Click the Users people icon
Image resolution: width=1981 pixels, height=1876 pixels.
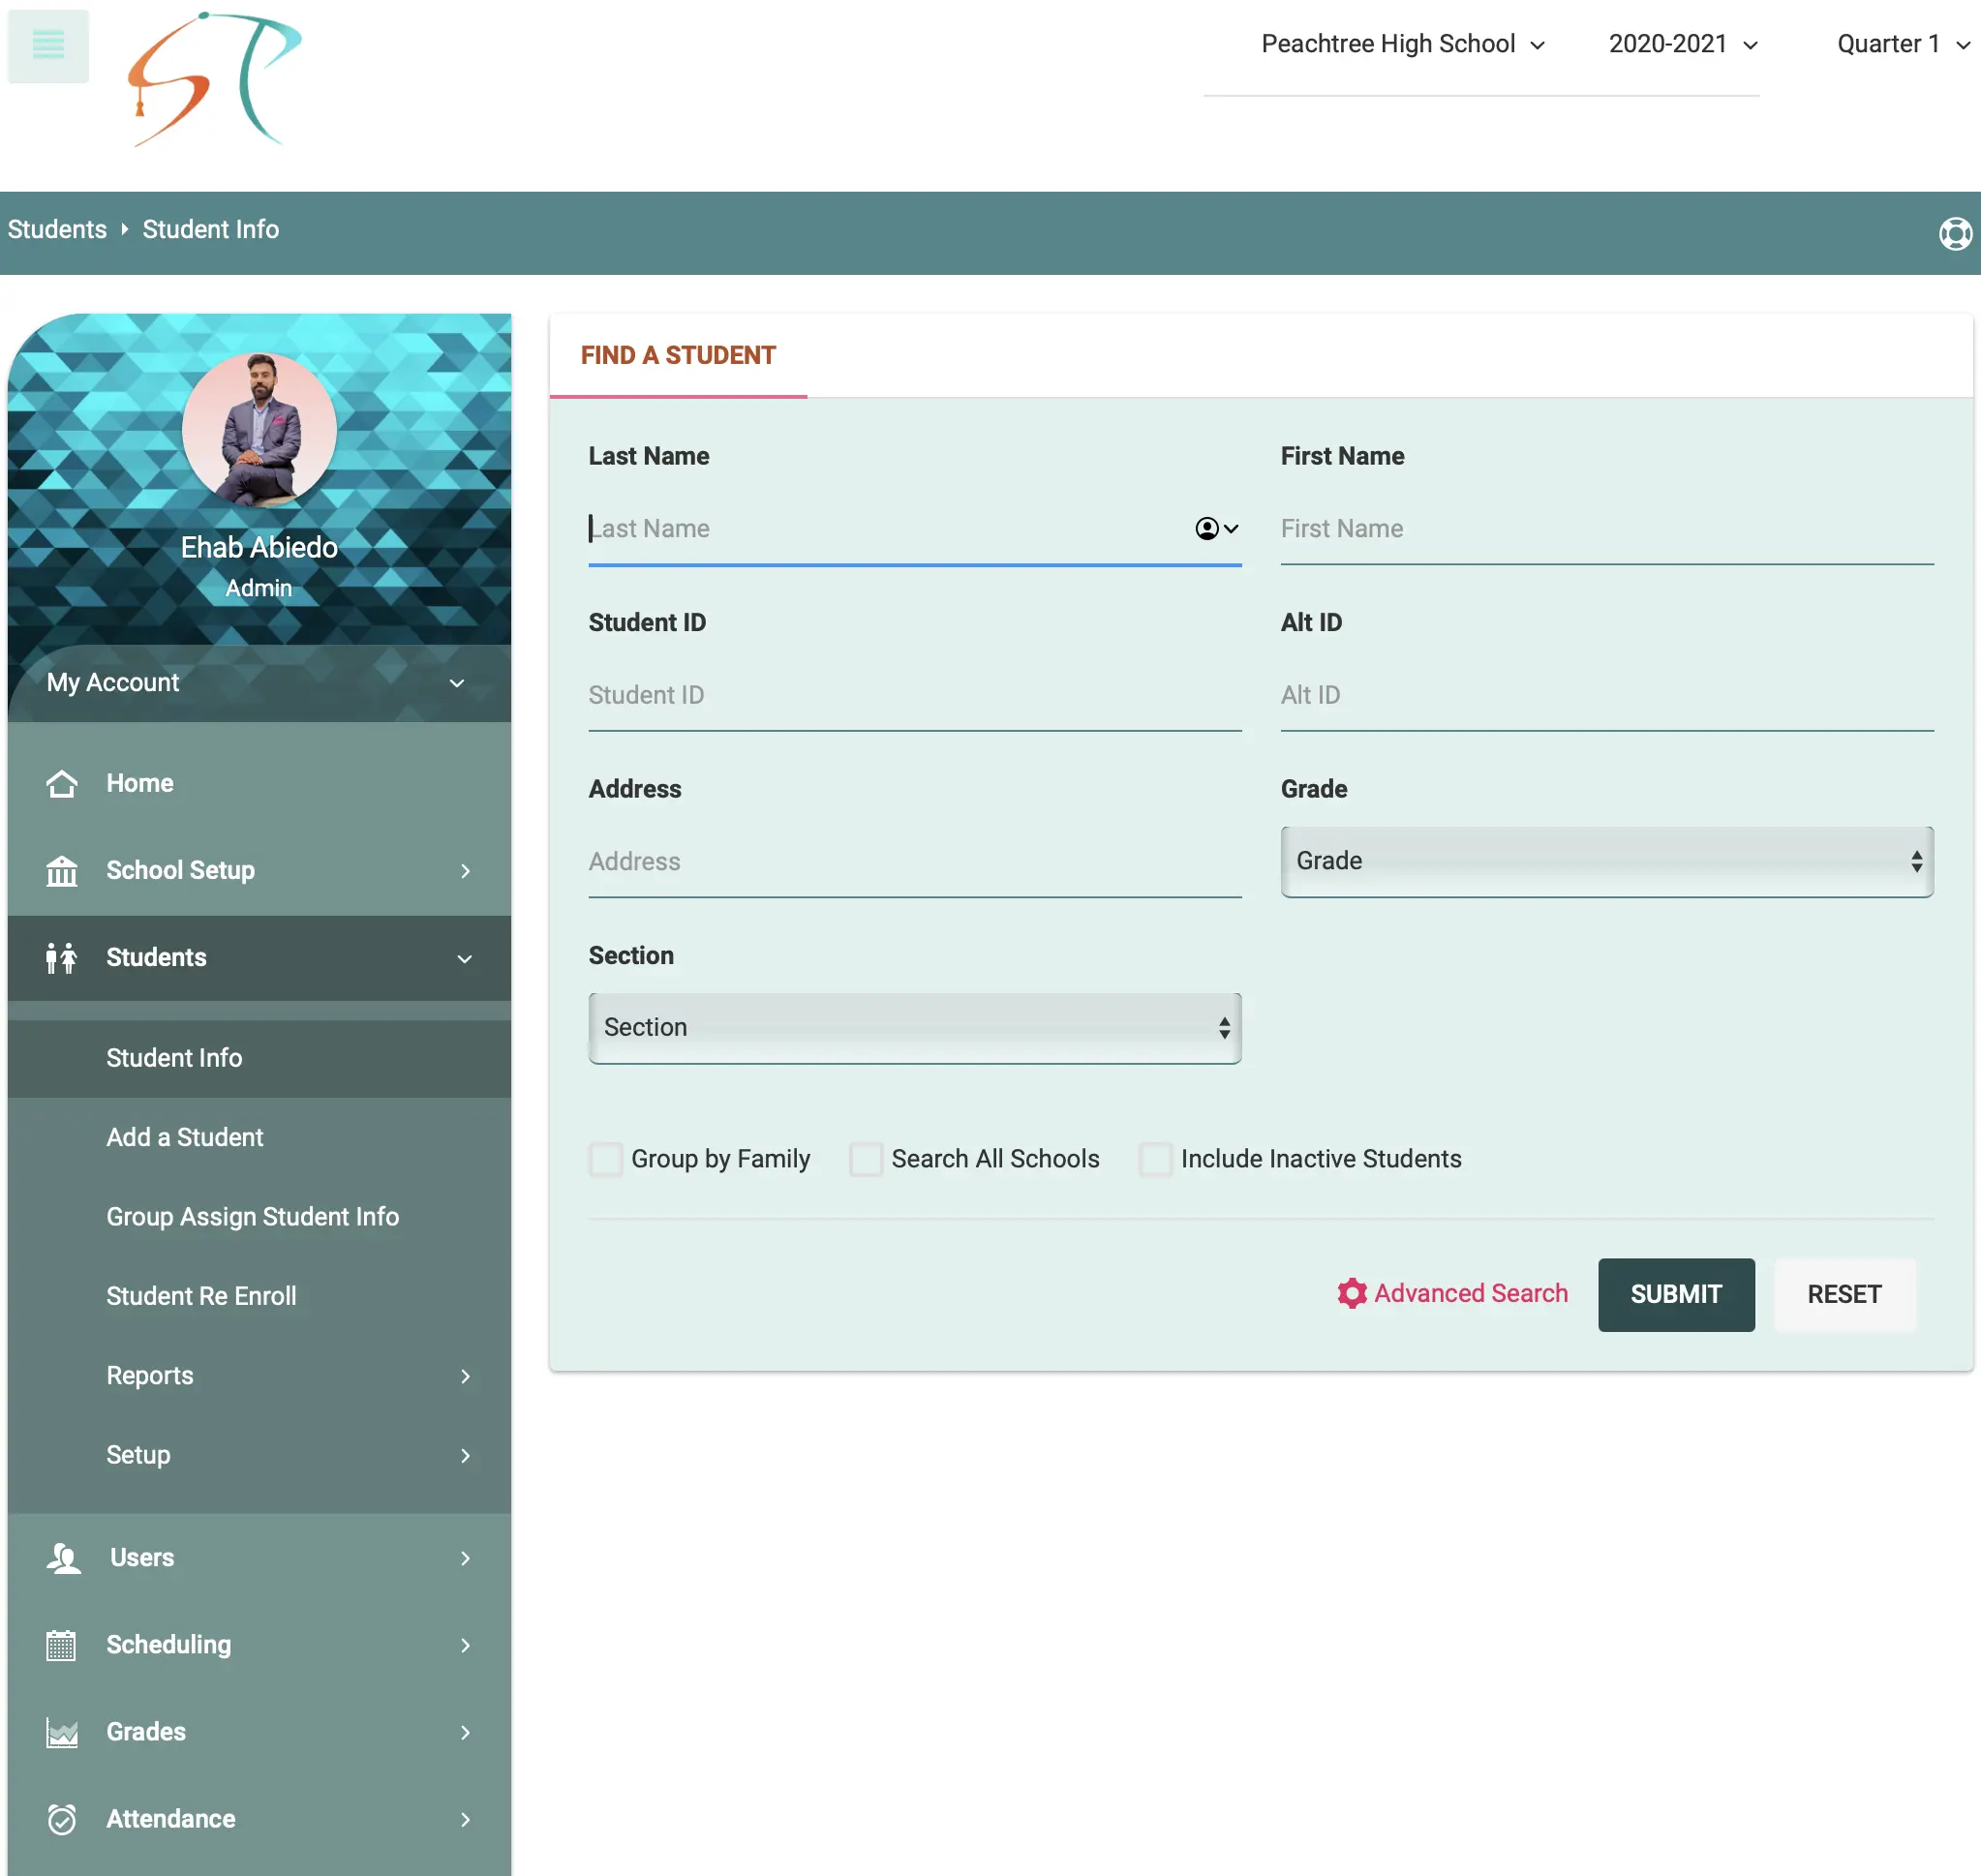[x=64, y=1558]
